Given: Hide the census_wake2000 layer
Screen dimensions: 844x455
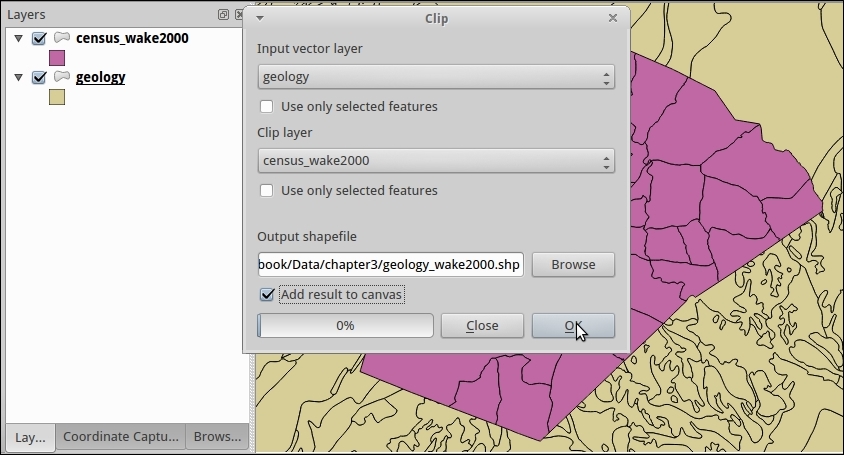Looking at the screenshot, I should (39, 39).
